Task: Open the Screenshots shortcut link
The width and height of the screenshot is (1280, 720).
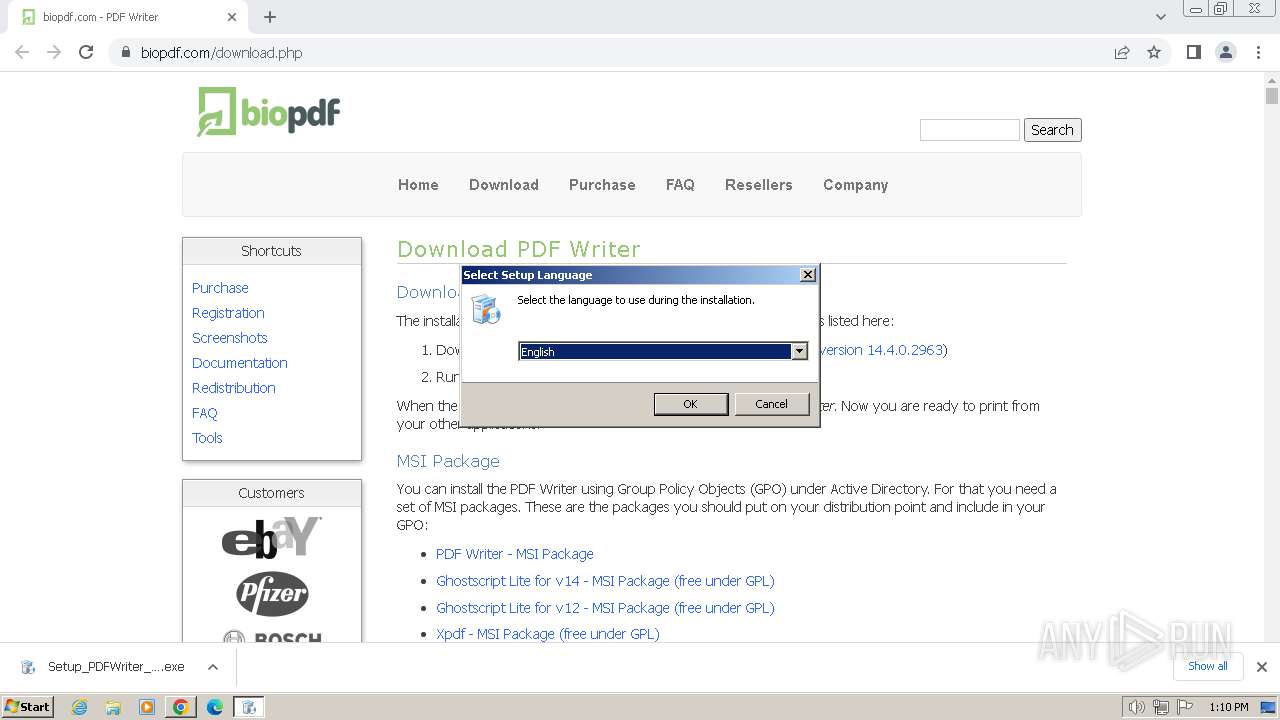Action: 230,338
